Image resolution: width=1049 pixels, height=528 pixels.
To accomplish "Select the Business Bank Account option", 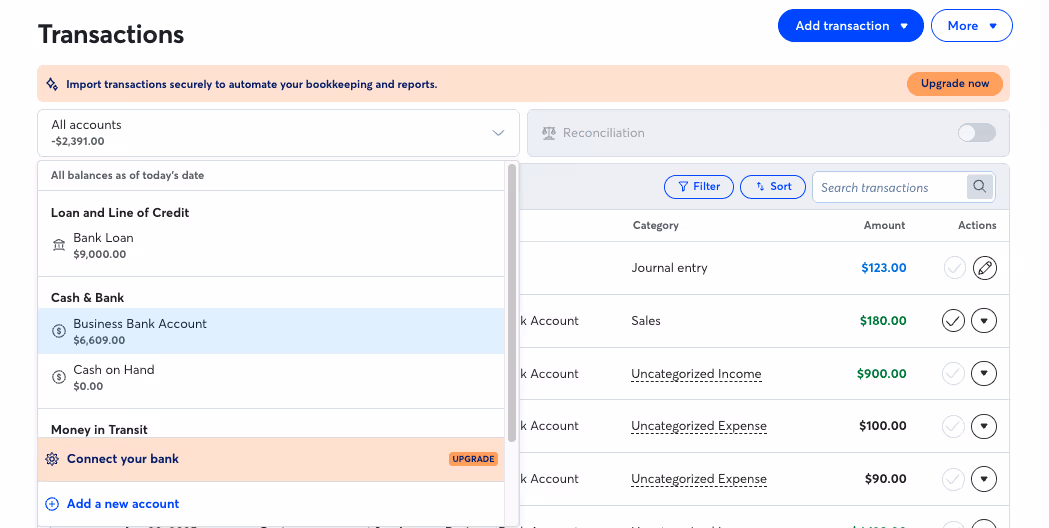I will tap(271, 331).
